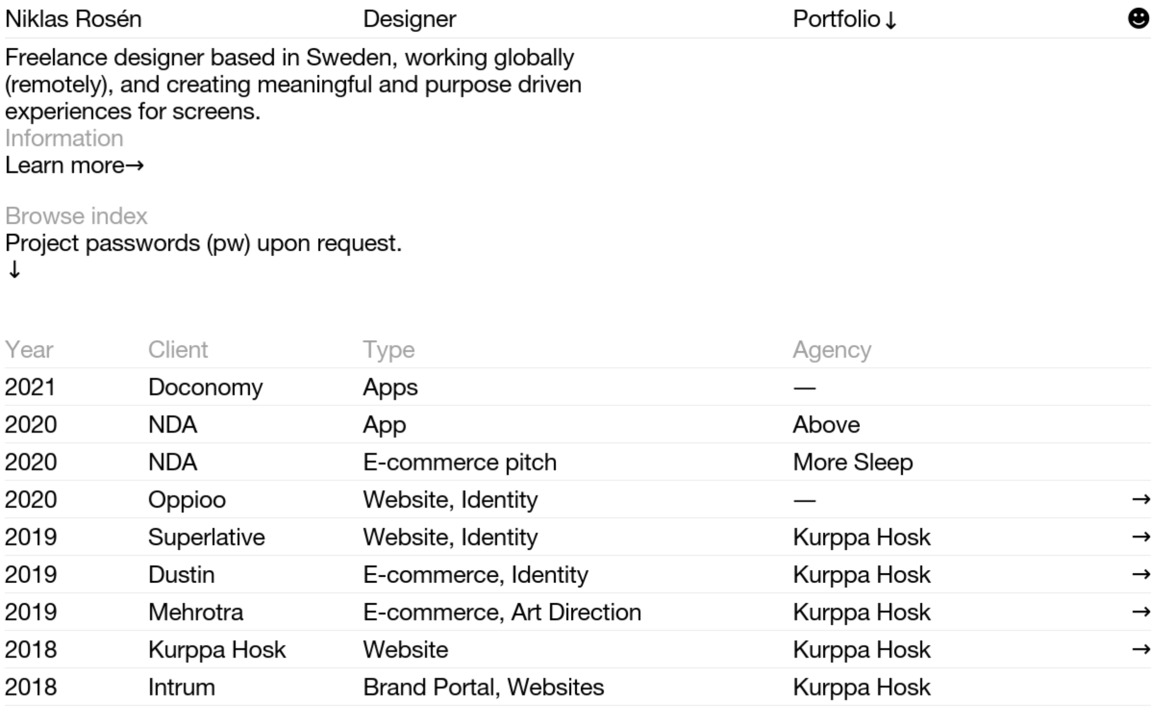Expand the Portfolio dropdown in header
1152x713 pixels.
845,19
